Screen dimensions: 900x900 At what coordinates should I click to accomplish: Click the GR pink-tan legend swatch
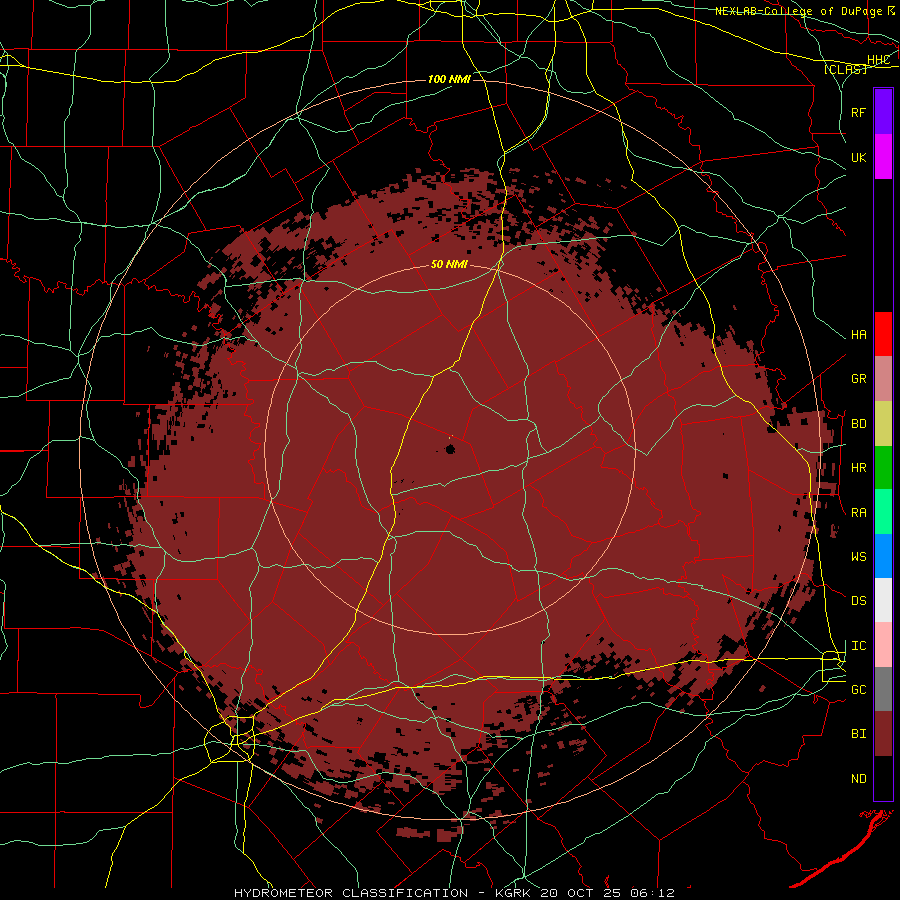click(883, 379)
